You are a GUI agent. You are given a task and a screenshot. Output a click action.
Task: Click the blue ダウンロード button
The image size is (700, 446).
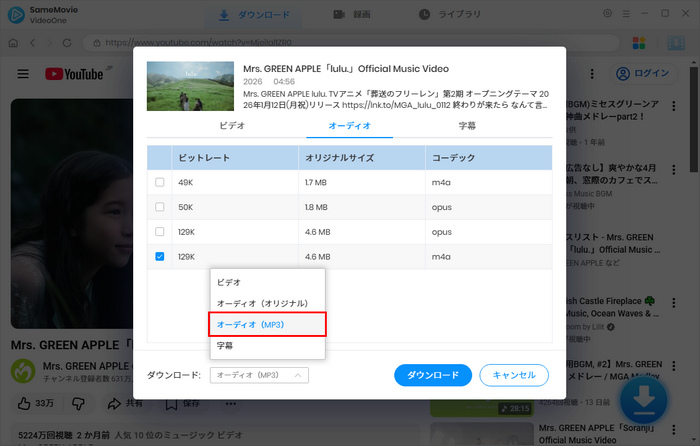433,375
